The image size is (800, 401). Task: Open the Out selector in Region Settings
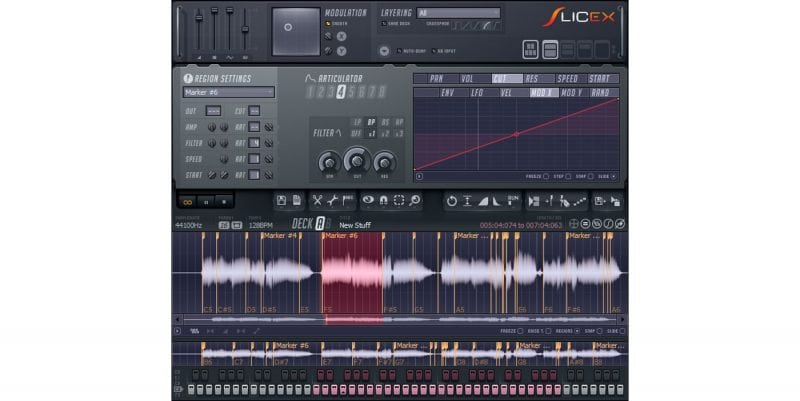click(x=213, y=111)
